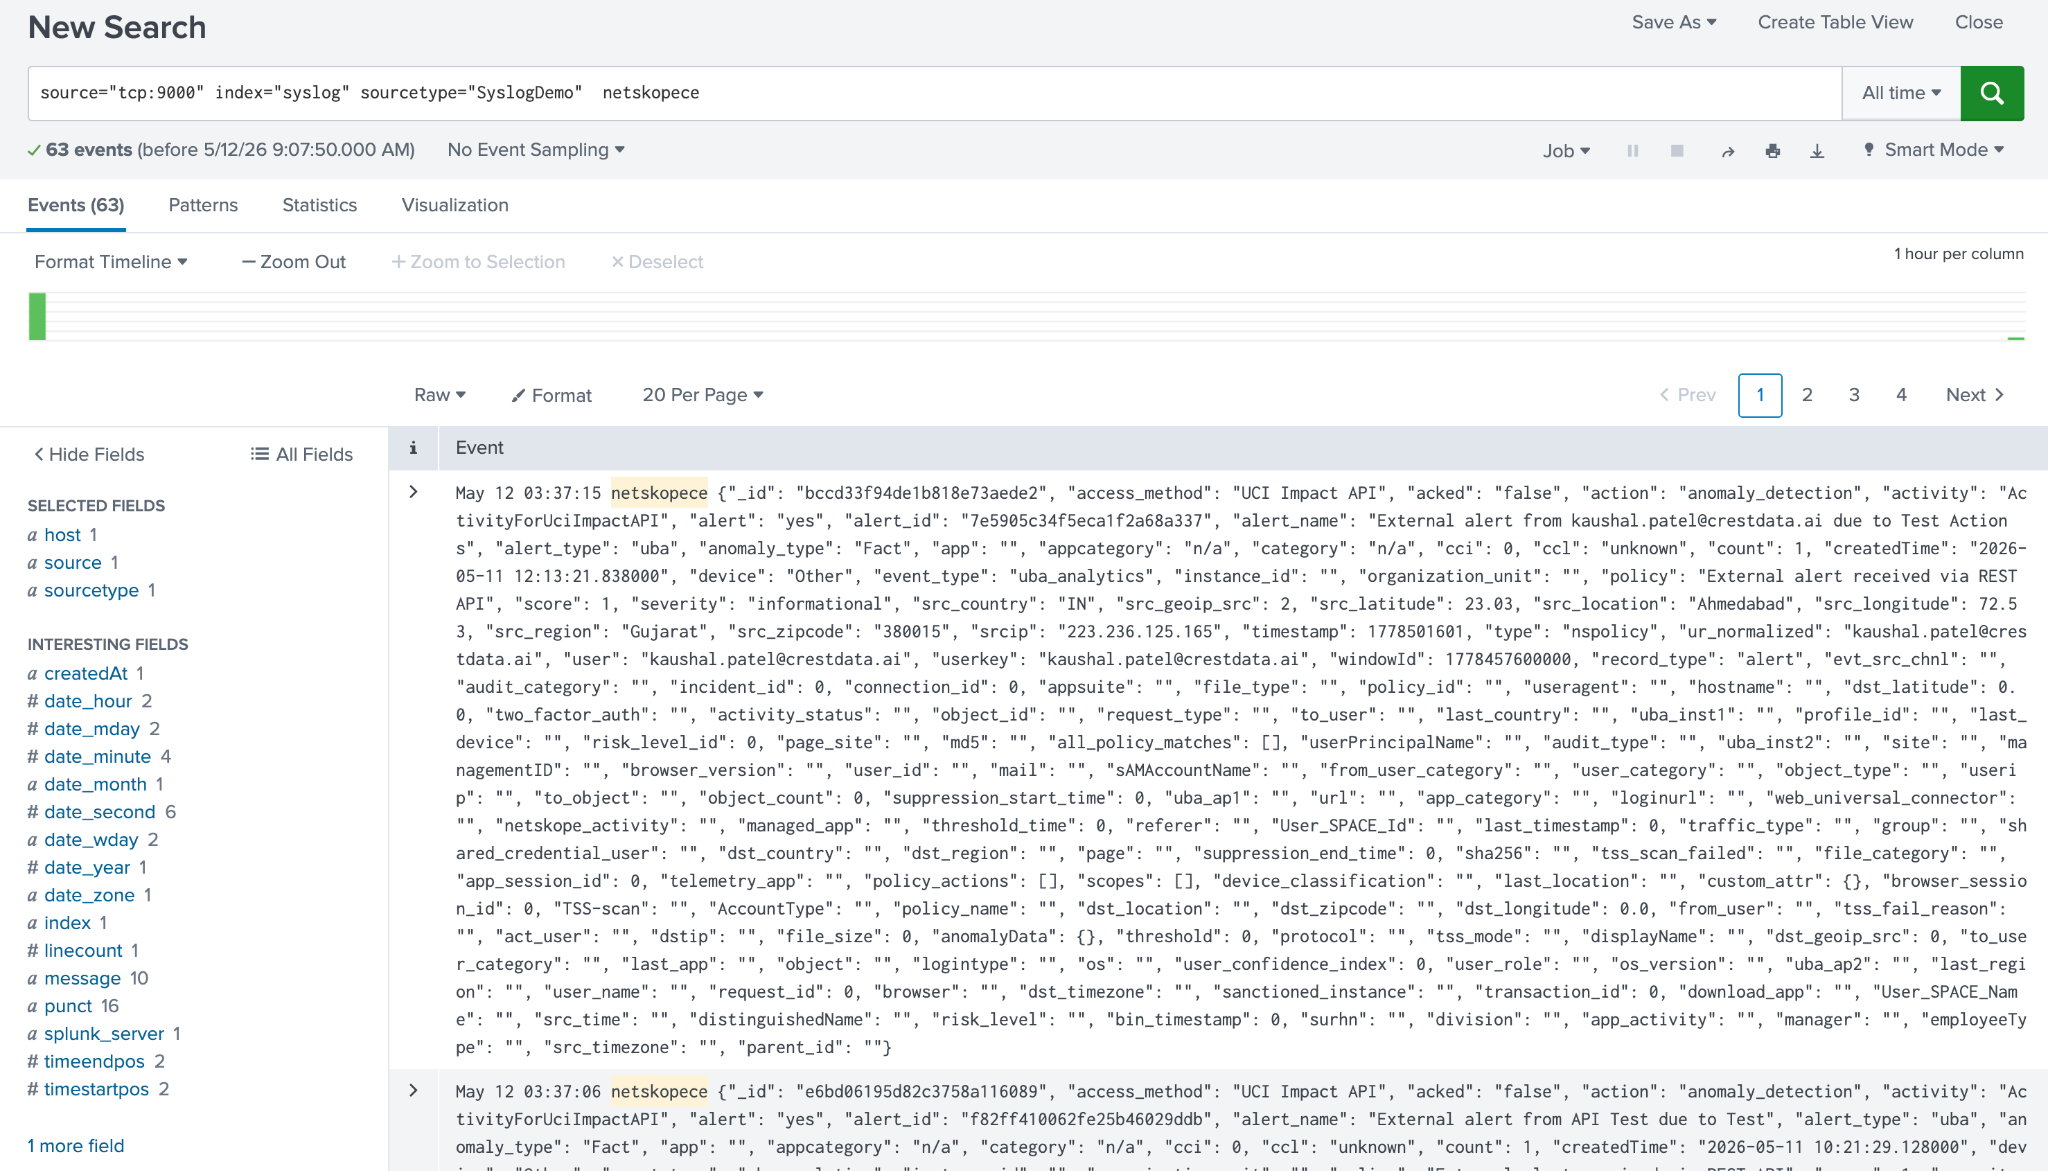Open the timestartpos field
2048x1171 pixels.
pos(96,1089)
